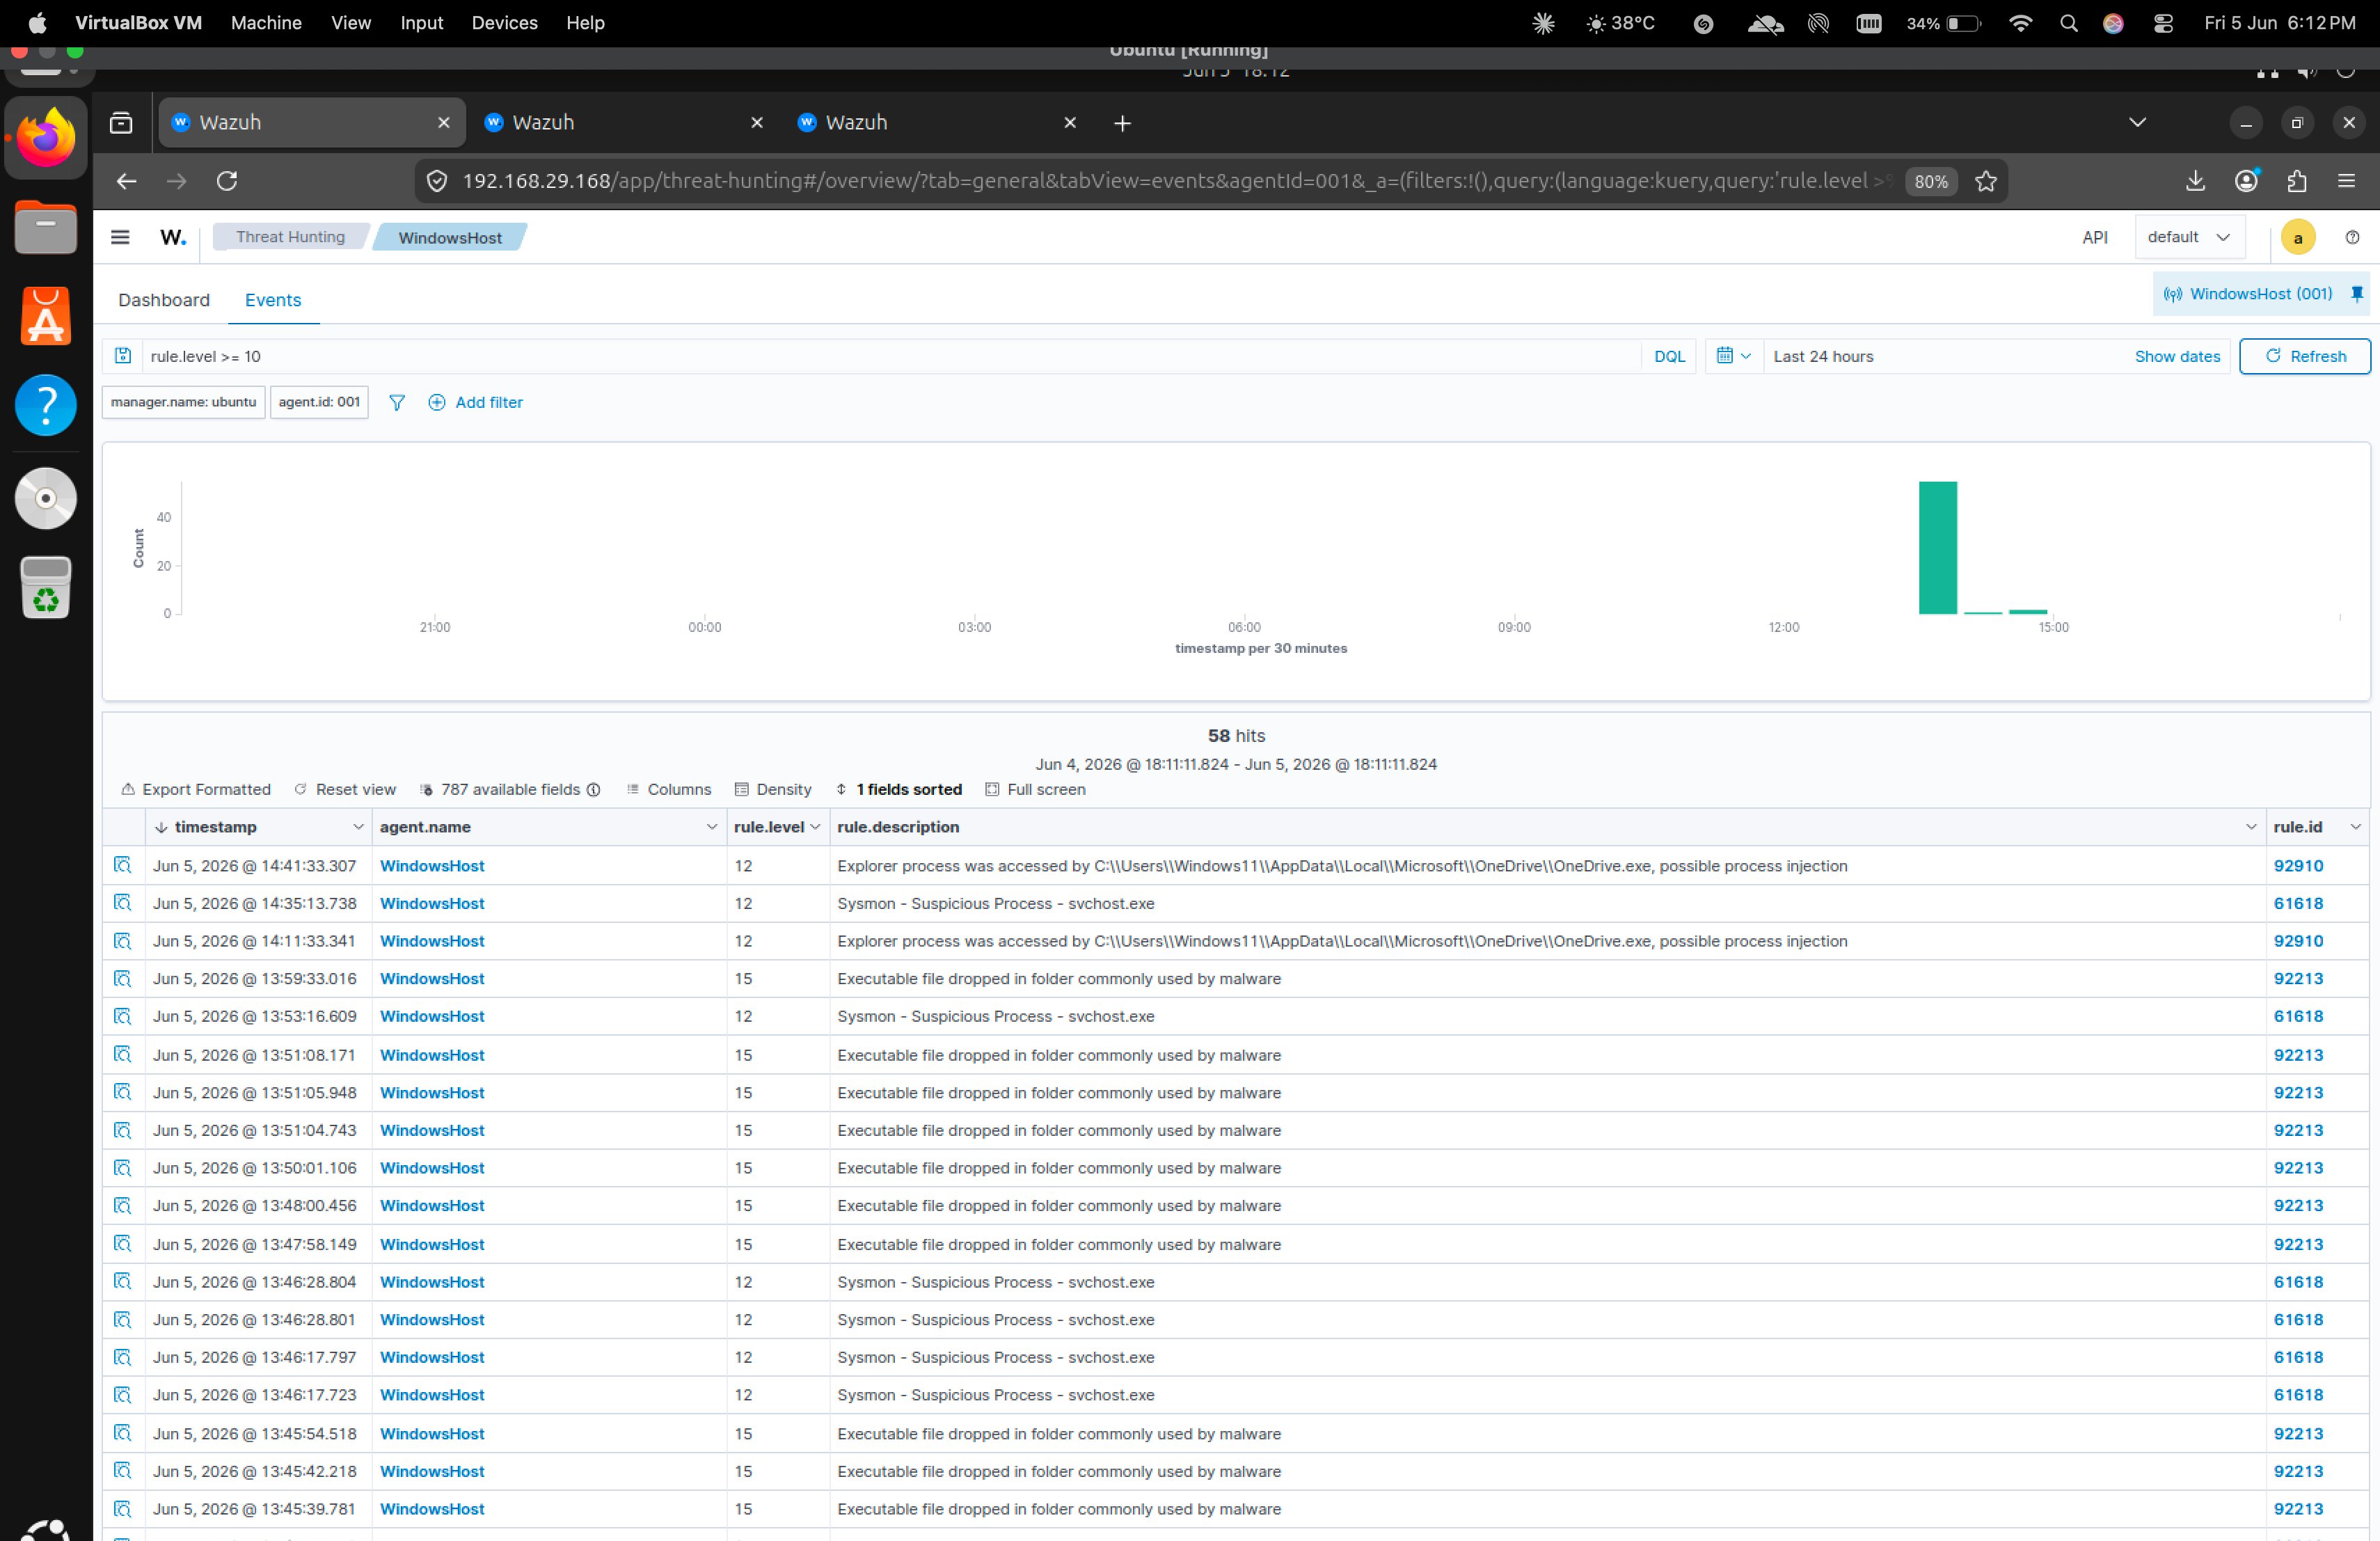Screen dimensions: 2380x1541
Task: Open the calendar quick date menu
Action: point(1733,356)
